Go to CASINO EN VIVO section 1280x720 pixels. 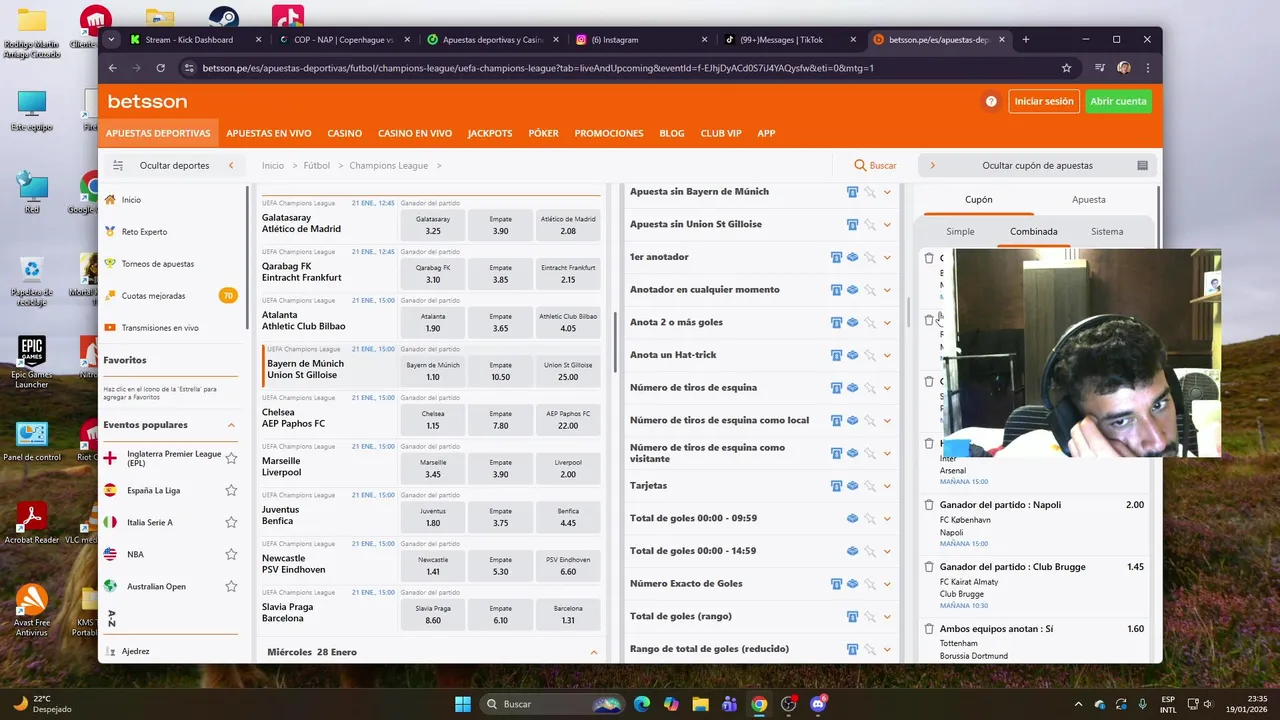coord(415,133)
